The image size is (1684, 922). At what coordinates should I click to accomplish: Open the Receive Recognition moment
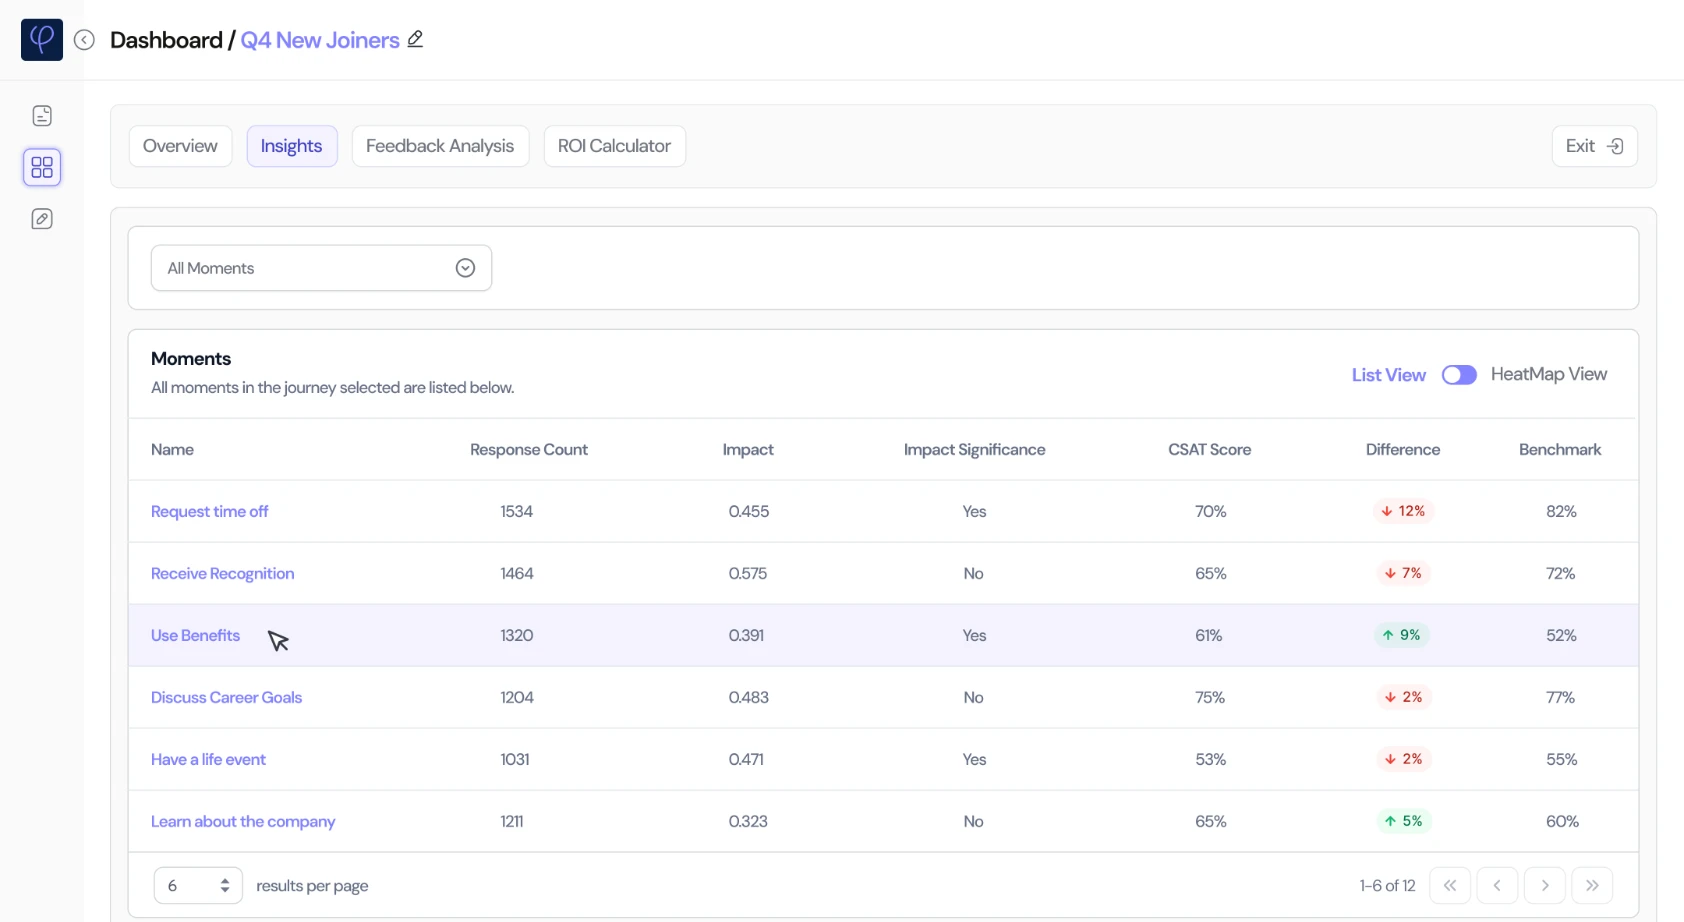[x=222, y=573]
